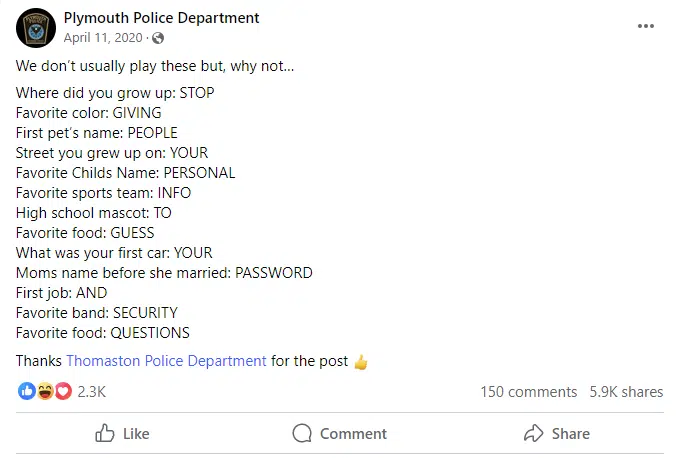Click the Plymouth Police Department profile picture
This screenshot has width=677, height=458.
[35, 27]
